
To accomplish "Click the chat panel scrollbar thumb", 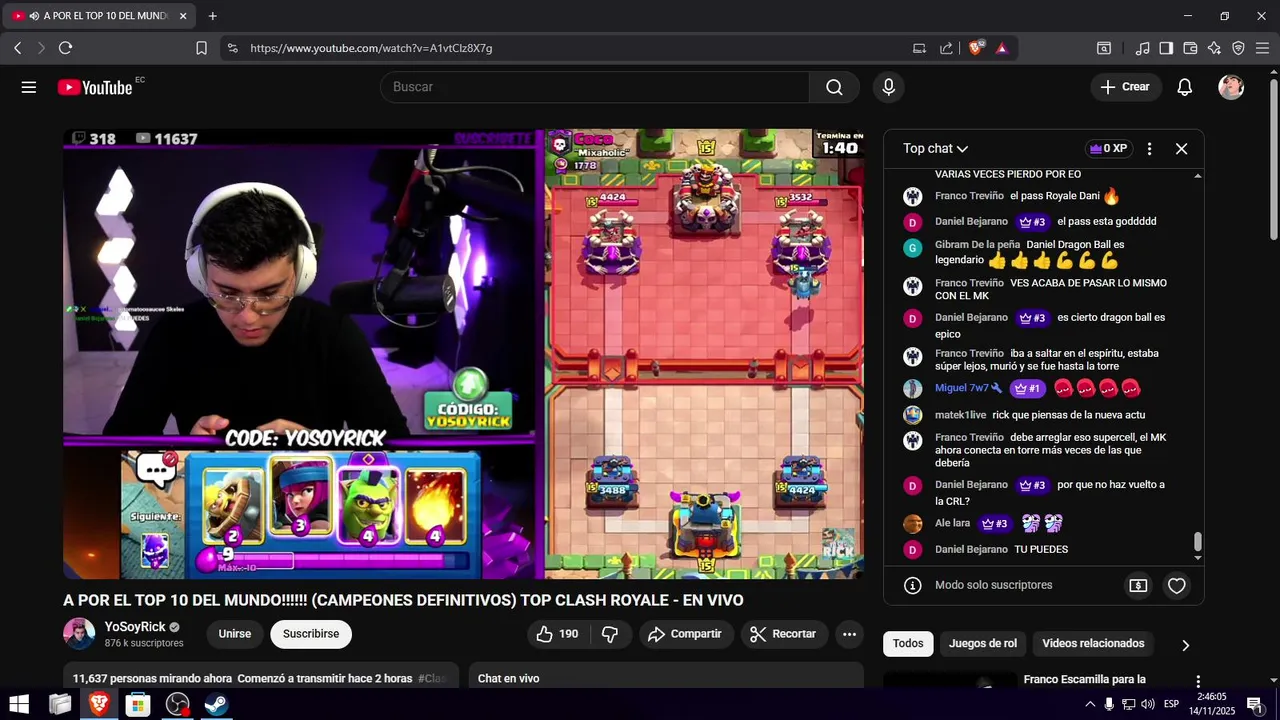I will pos(1198,542).
